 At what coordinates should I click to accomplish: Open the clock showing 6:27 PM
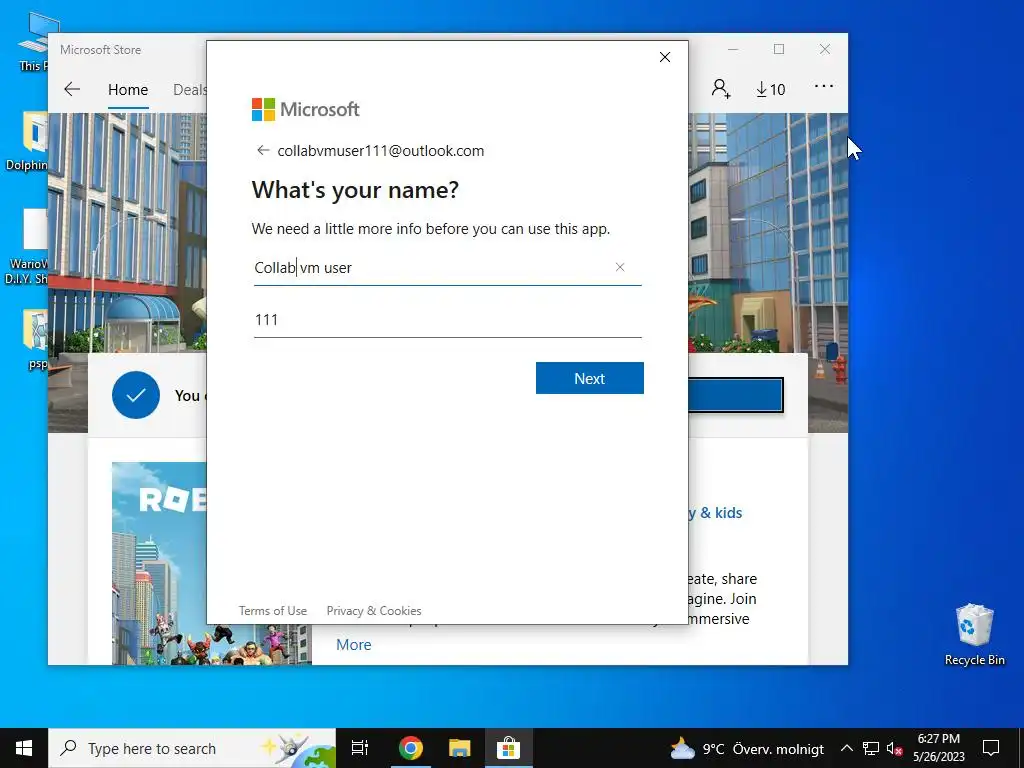[x=938, y=748]
